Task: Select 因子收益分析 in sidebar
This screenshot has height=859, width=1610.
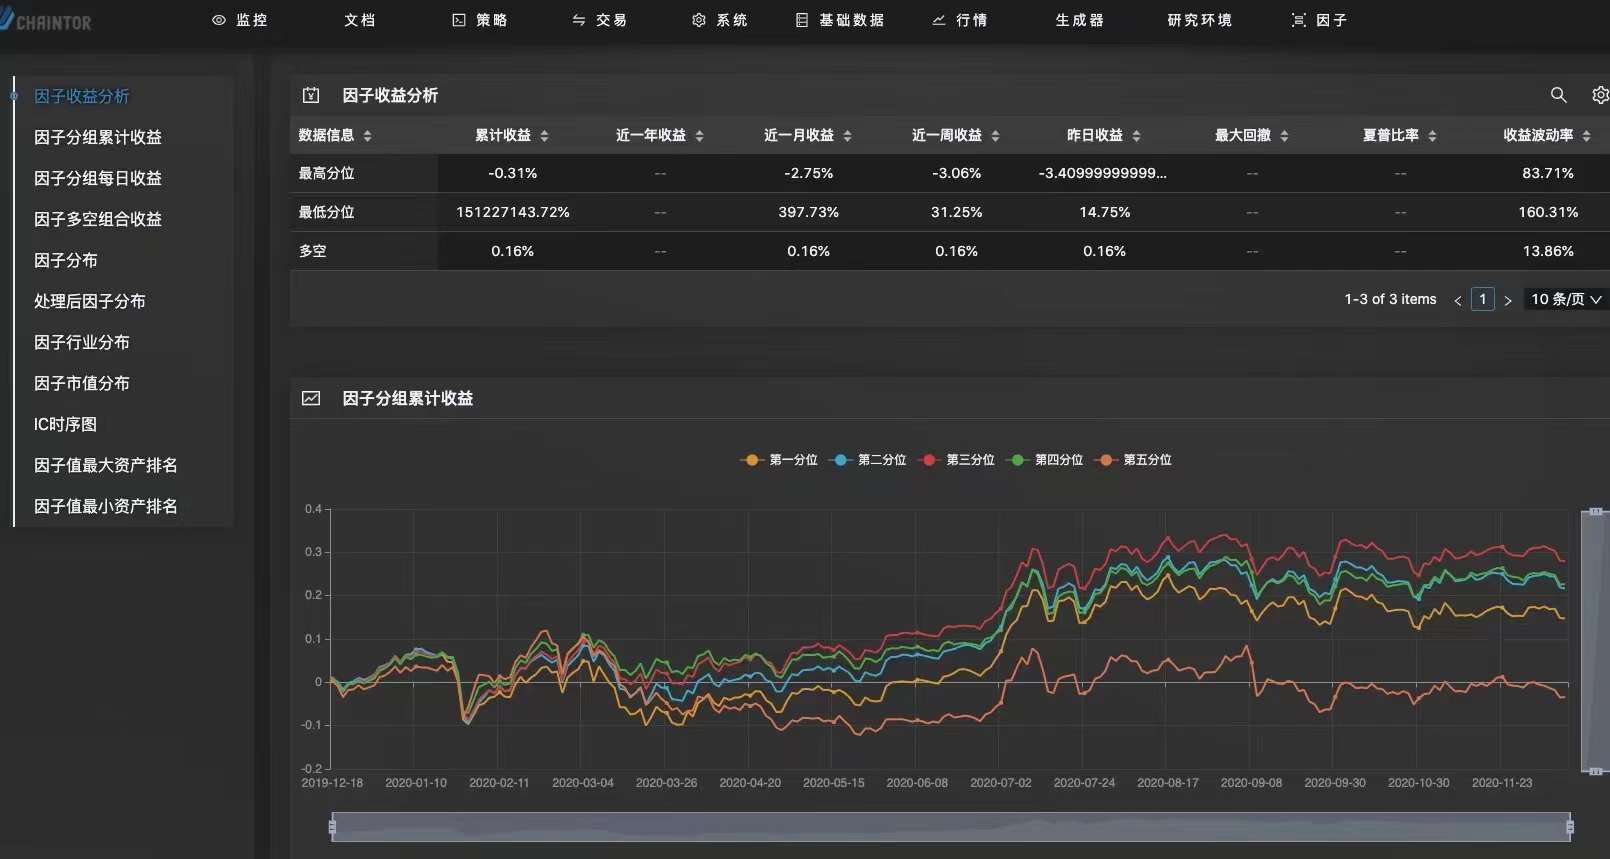Action: pos(82,96)
